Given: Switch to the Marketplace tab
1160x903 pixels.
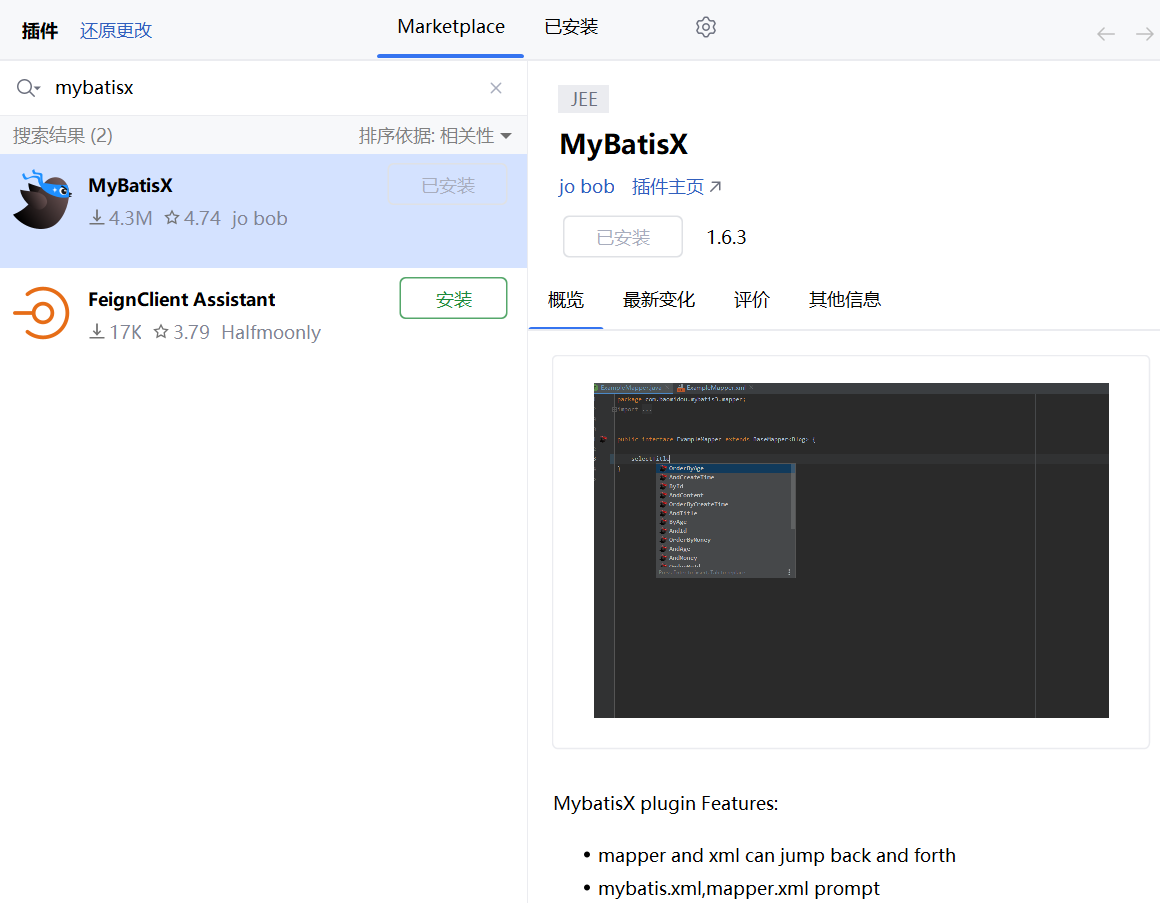Looking at the screenshot, I should 451,27.
